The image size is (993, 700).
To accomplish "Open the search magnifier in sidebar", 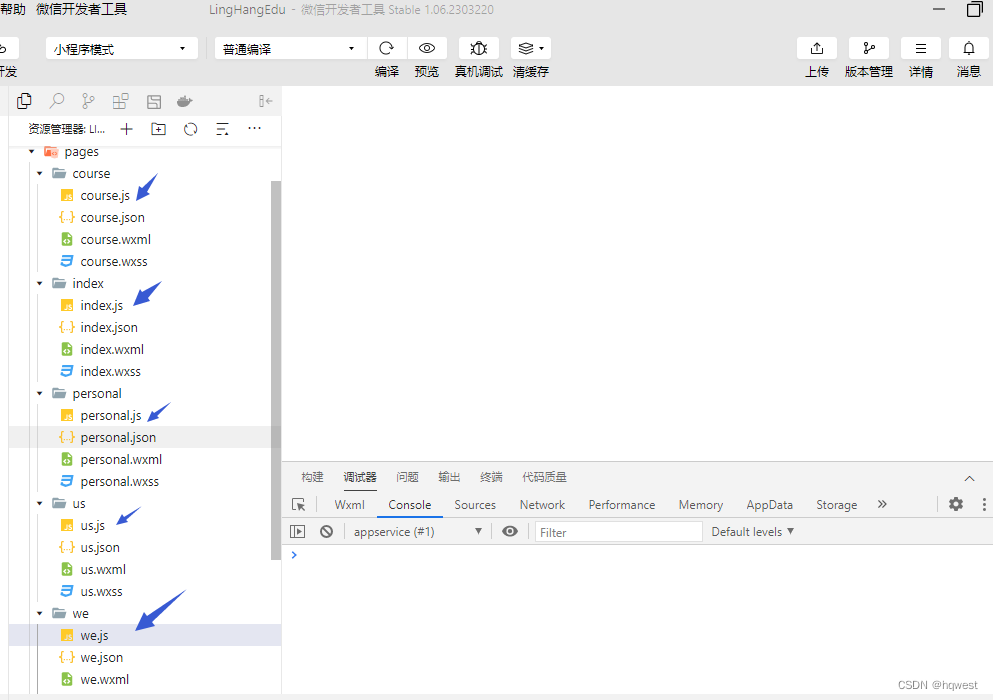I will click(x=57, y=101).
